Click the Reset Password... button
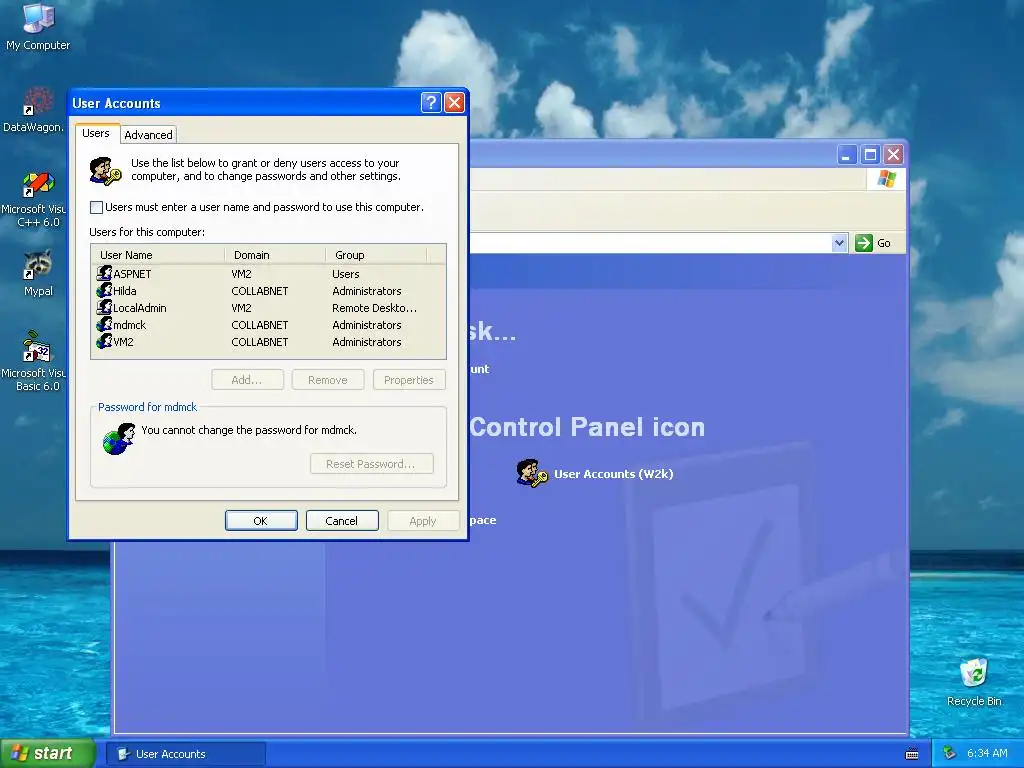Viewport: 1024px width, 768px height. (371, 464)
